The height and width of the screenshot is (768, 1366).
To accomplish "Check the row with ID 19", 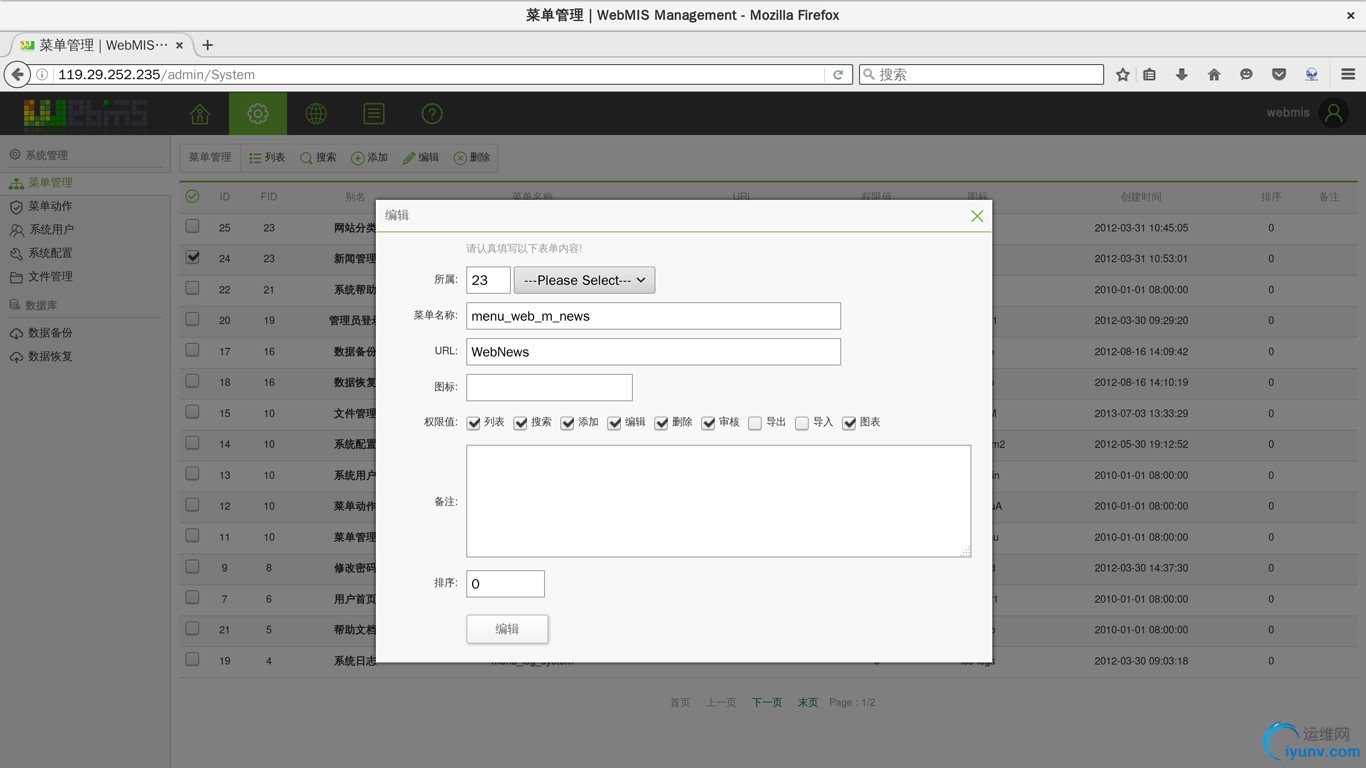I will (192, 659).
